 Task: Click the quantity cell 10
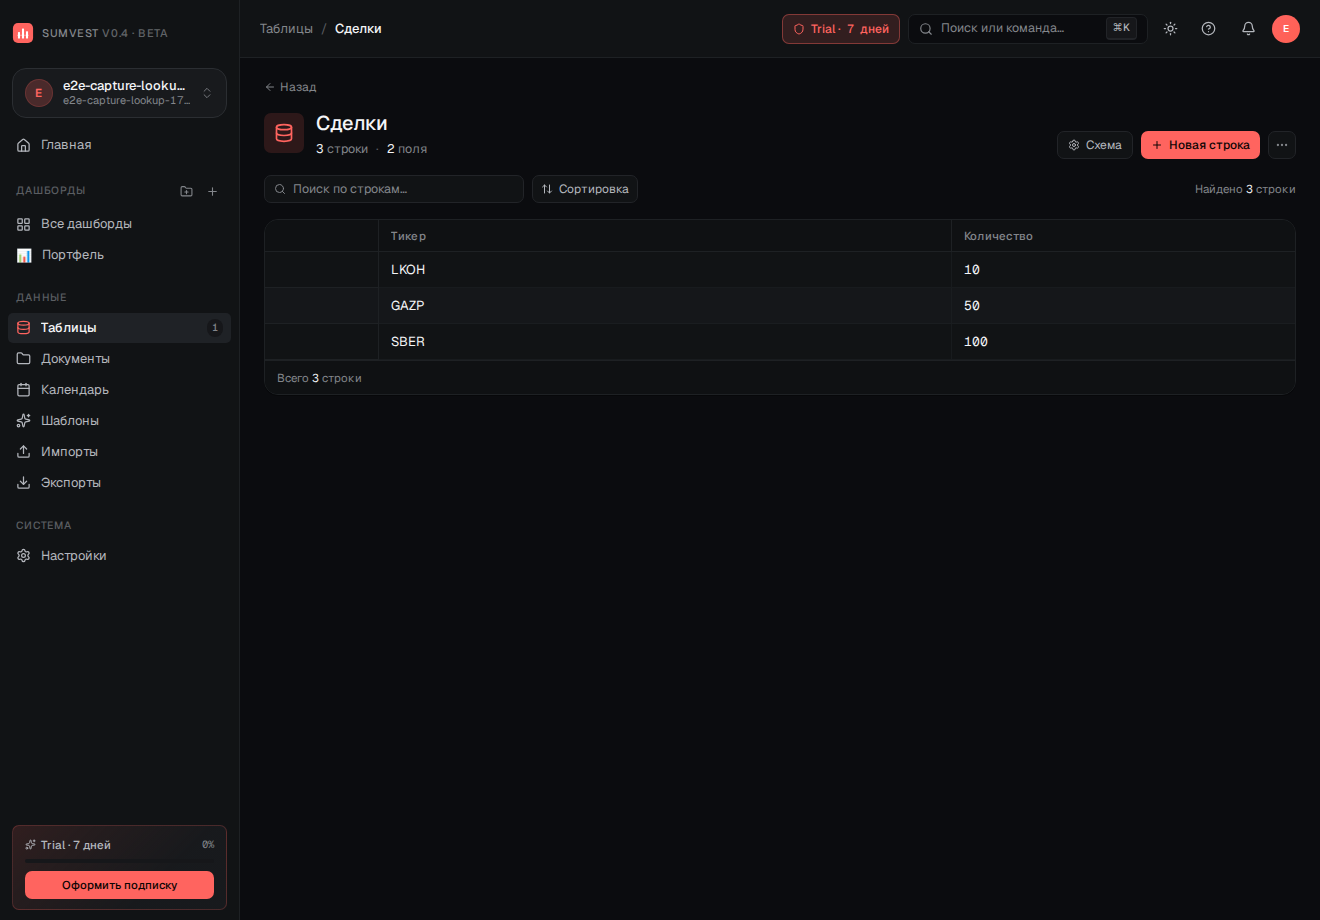pos(1123,270)
